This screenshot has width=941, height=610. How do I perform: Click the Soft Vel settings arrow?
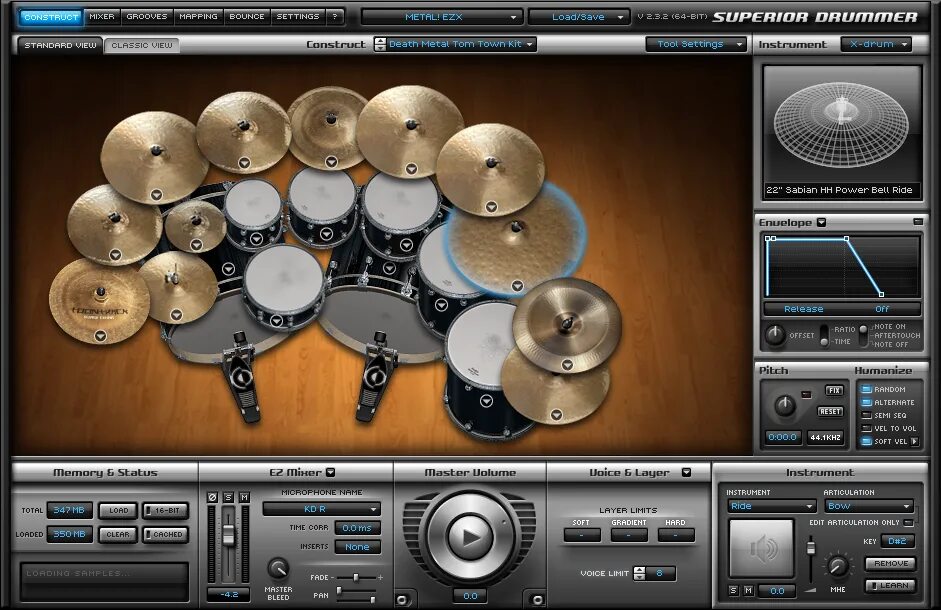(915, 441)
